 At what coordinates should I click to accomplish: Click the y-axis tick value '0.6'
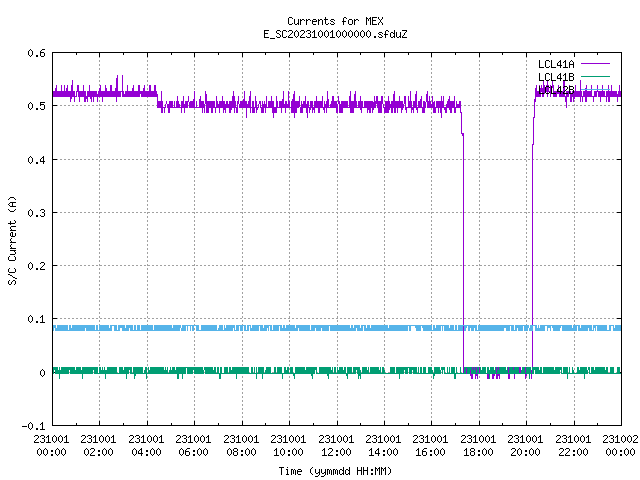pos(36,53)
